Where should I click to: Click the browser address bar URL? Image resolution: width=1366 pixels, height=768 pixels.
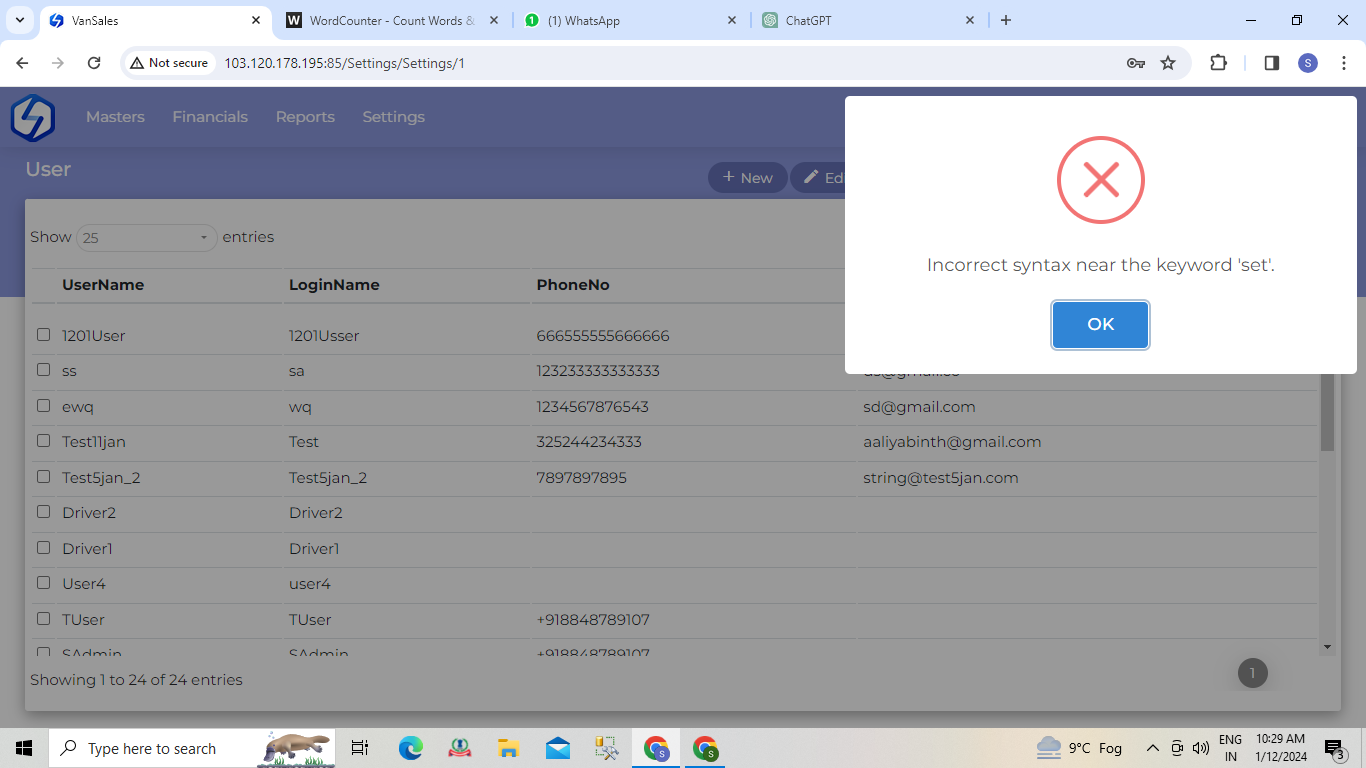[x=344, y=63]
